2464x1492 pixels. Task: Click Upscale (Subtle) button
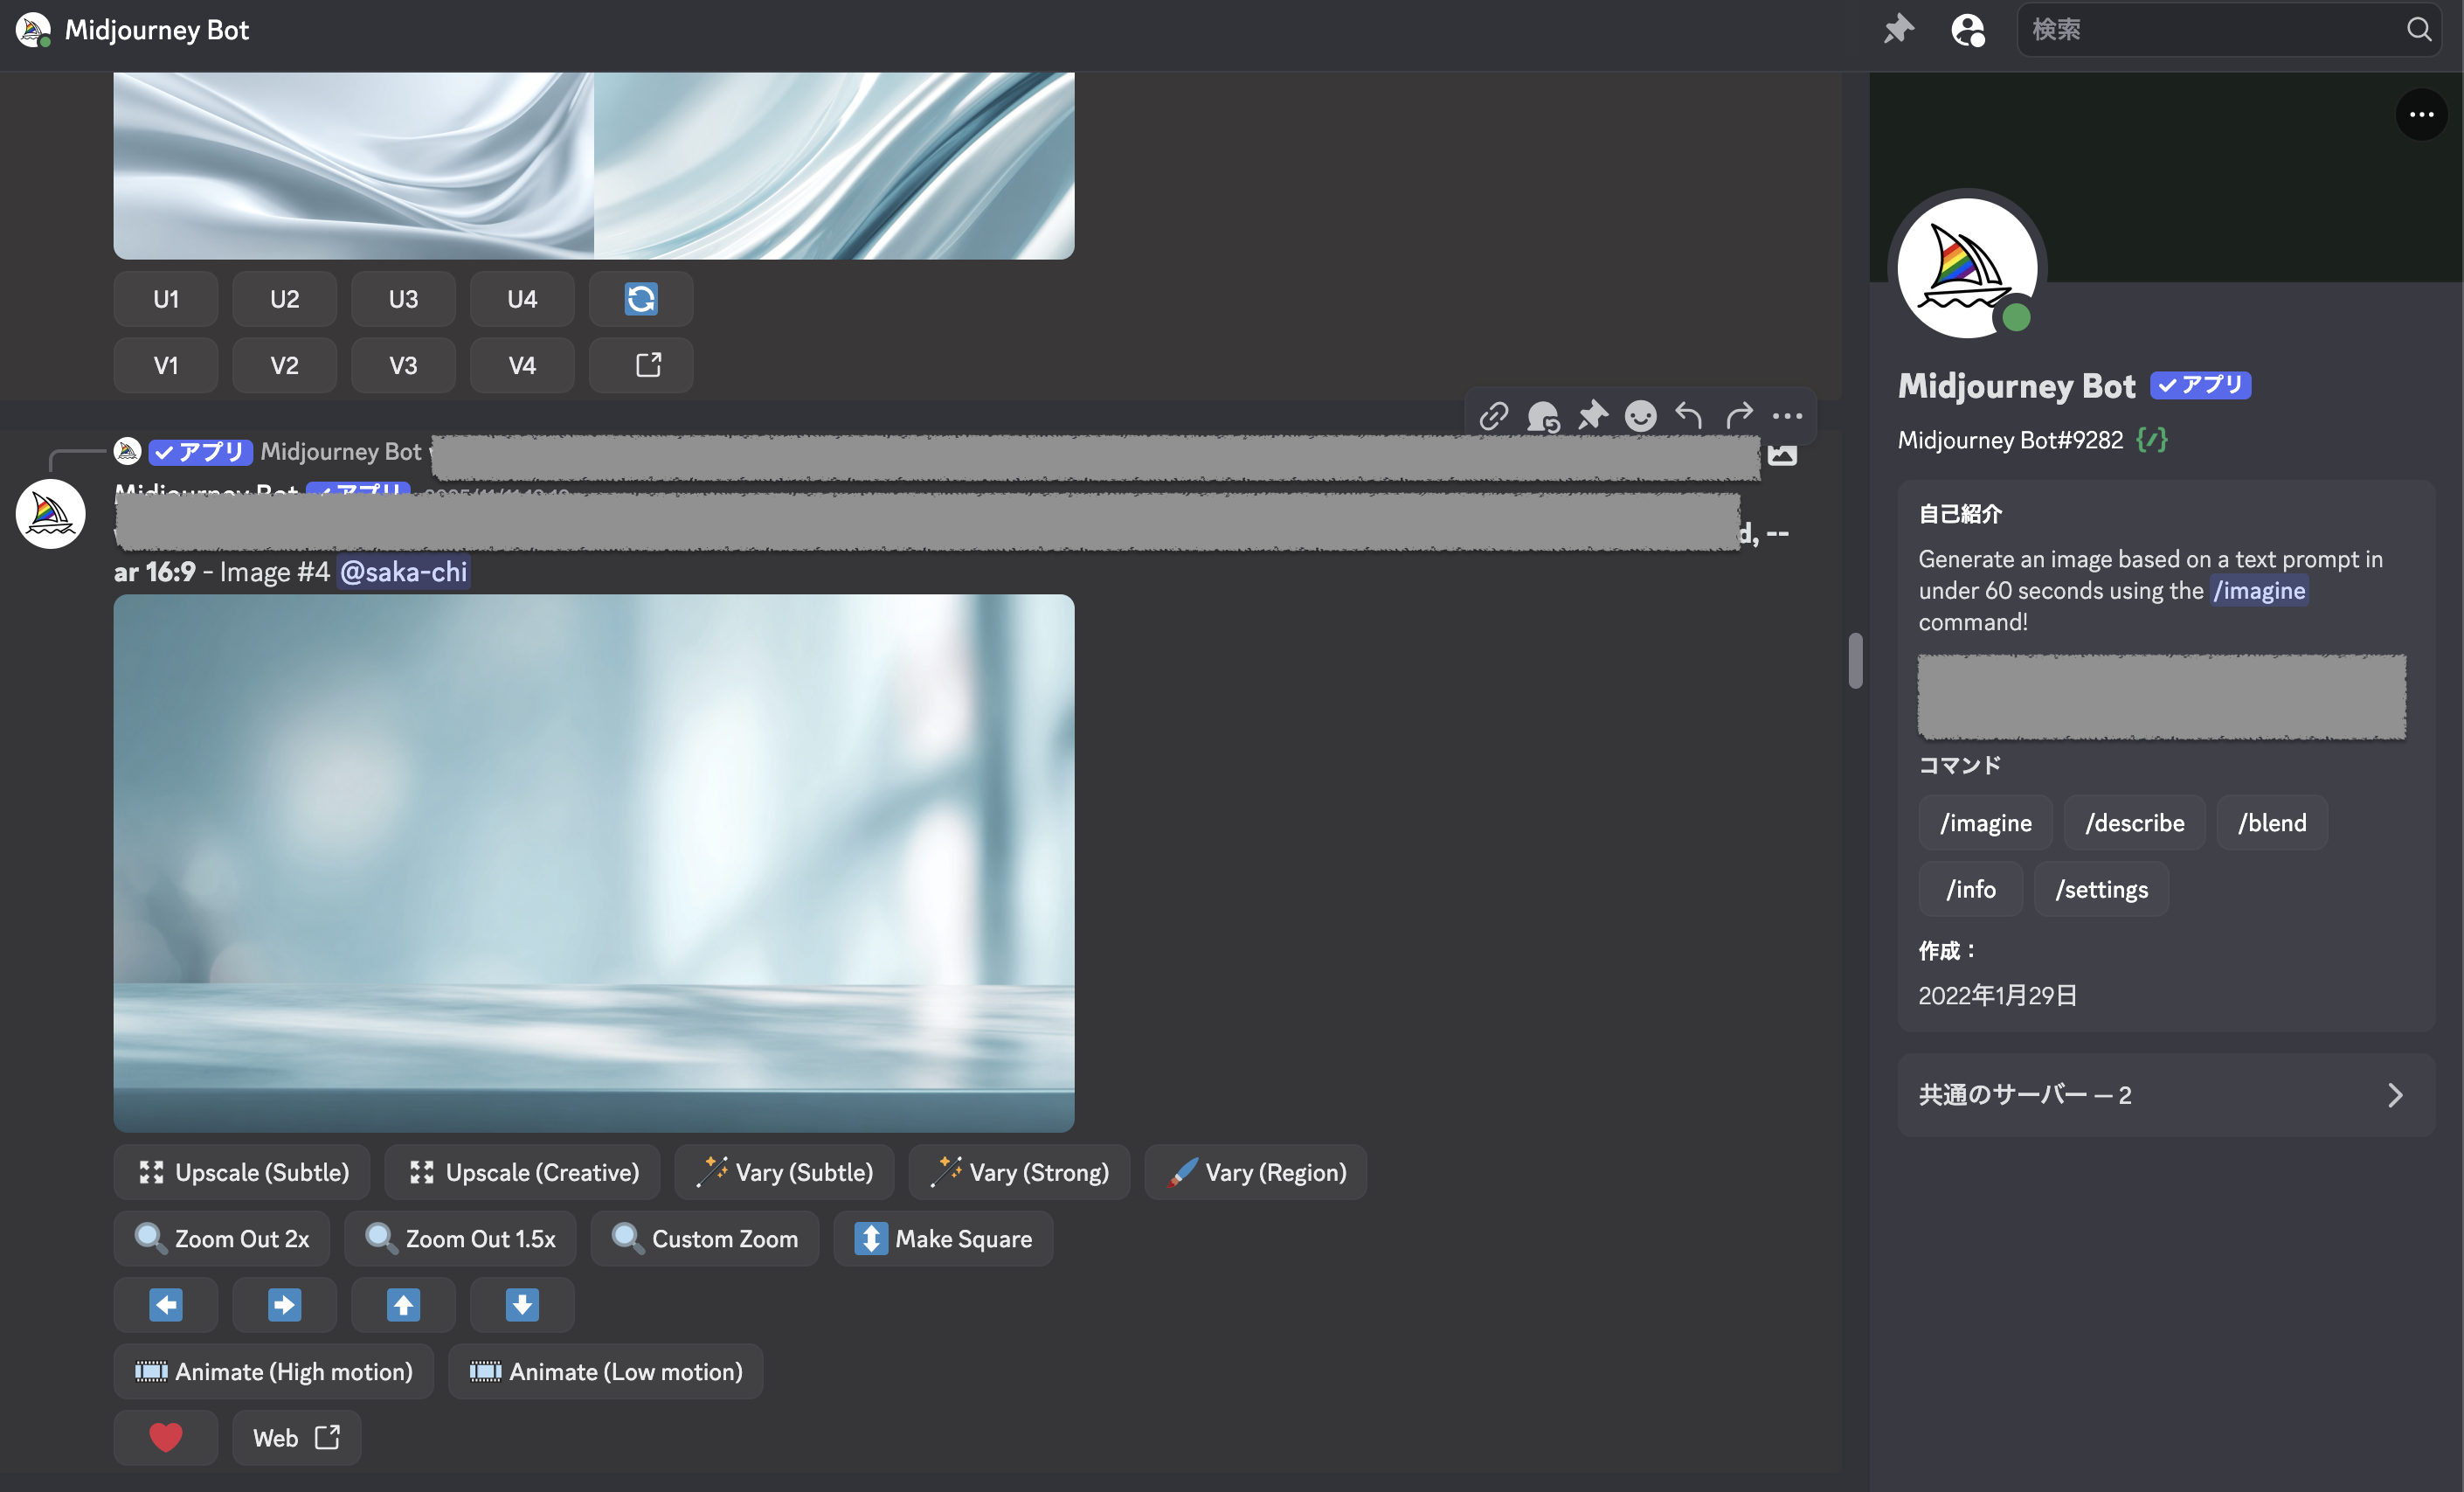242,1172
